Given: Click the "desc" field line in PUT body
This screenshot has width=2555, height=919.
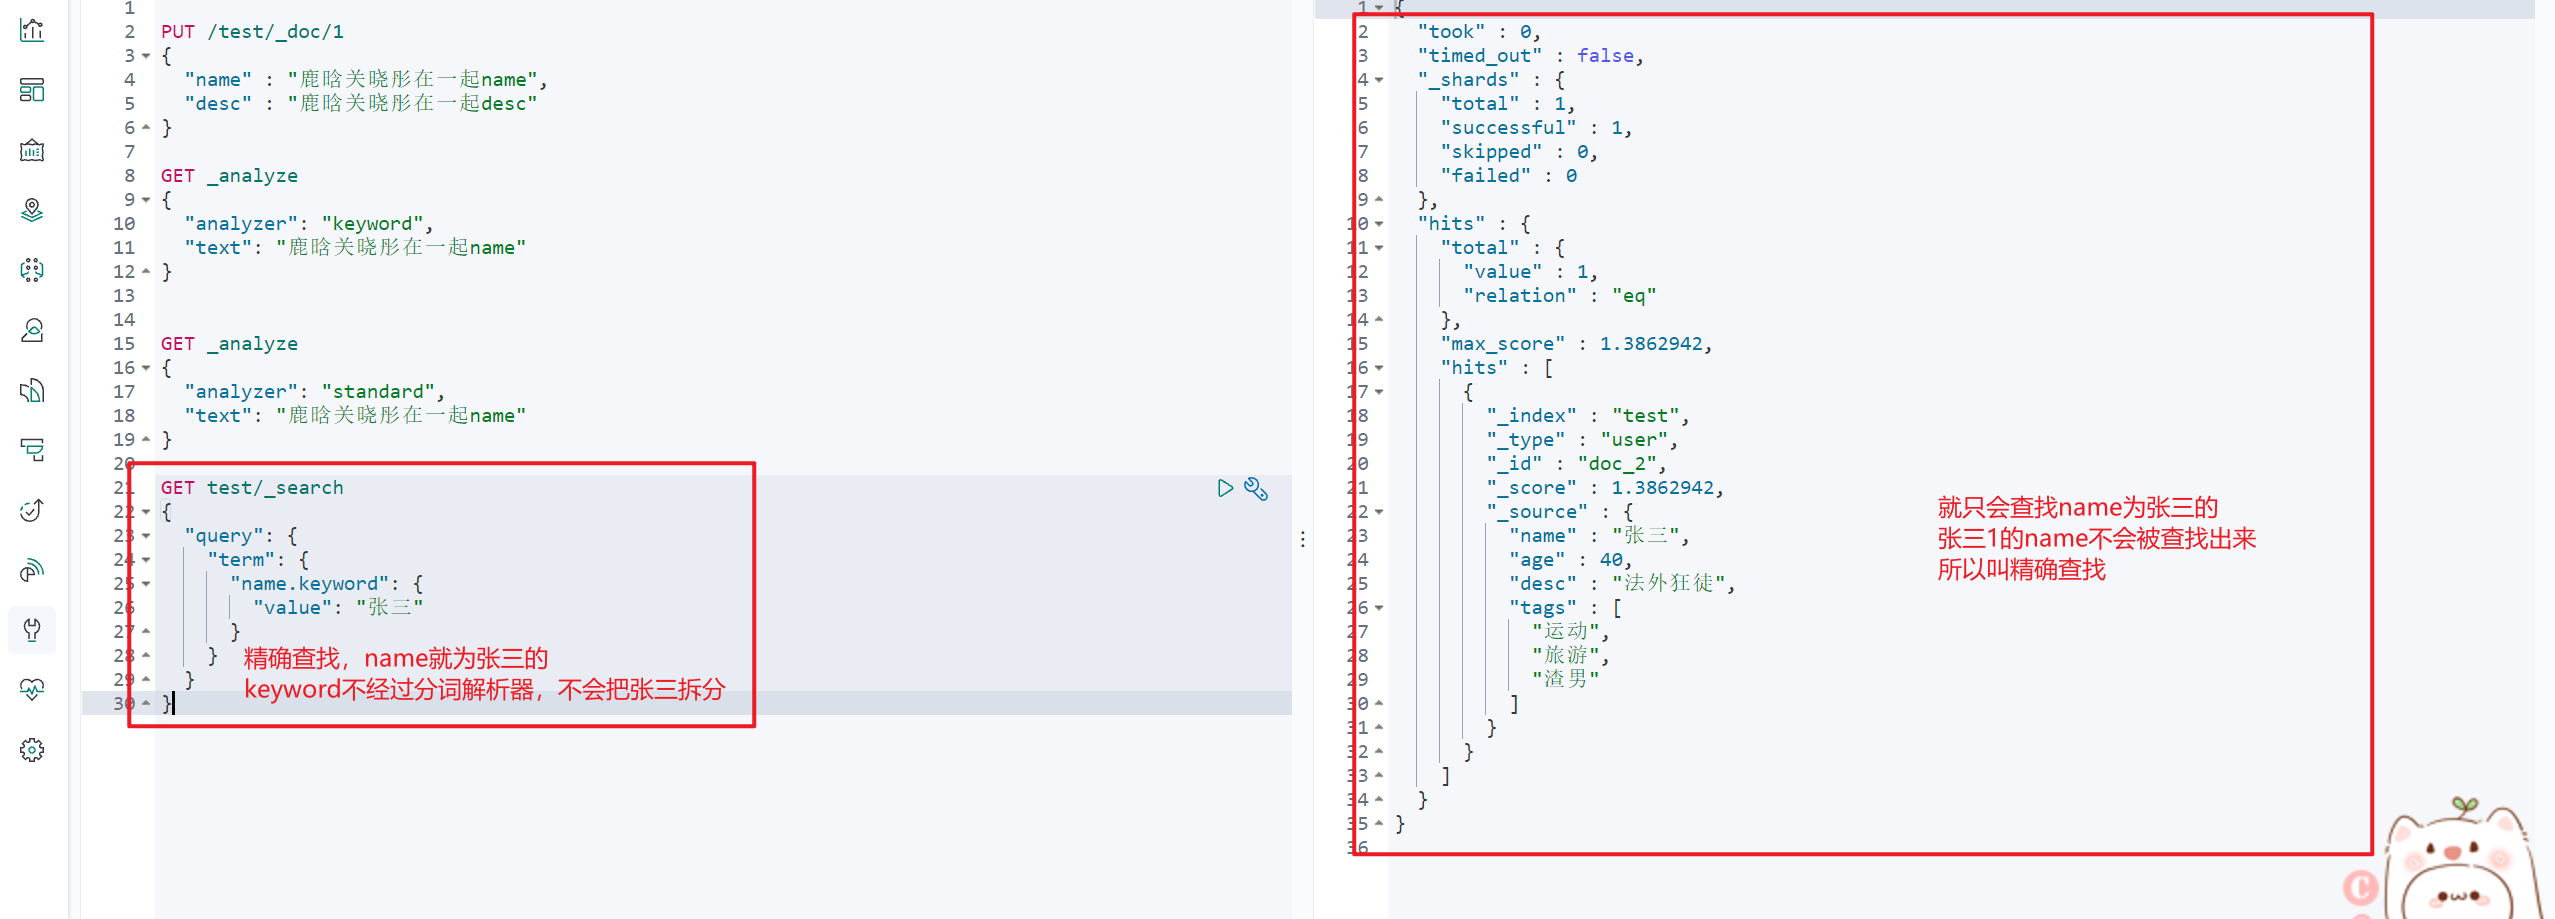Looking at the screenshot, I should click(361, 104).
